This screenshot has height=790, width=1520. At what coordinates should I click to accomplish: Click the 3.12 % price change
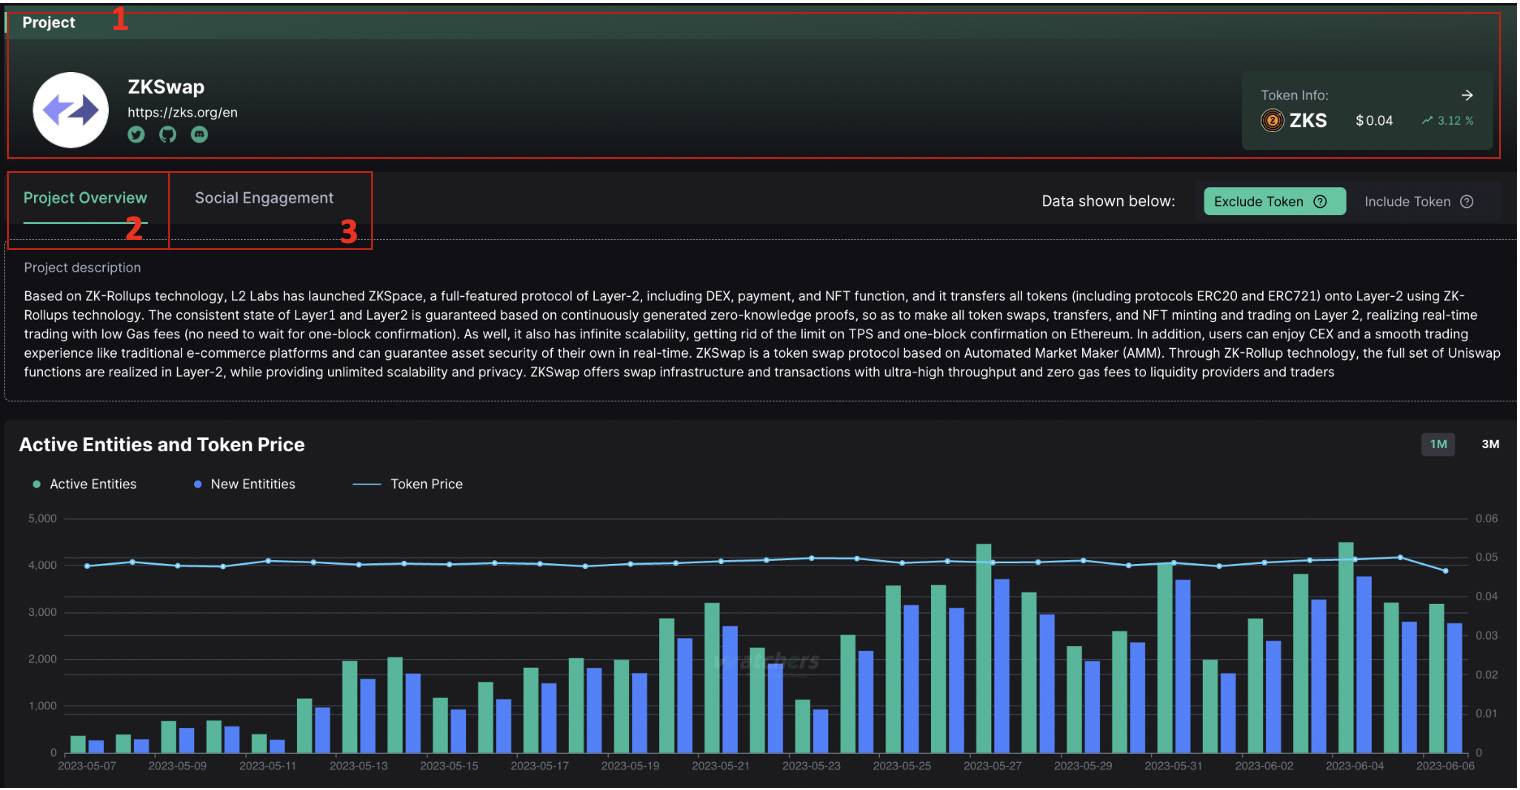point(1447,121)
